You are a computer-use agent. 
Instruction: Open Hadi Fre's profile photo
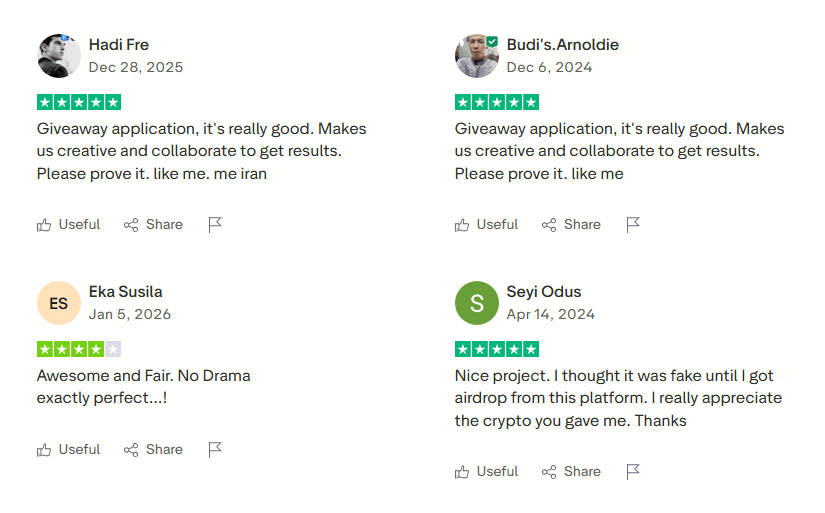pyautogui.click(x=59, y=56)
